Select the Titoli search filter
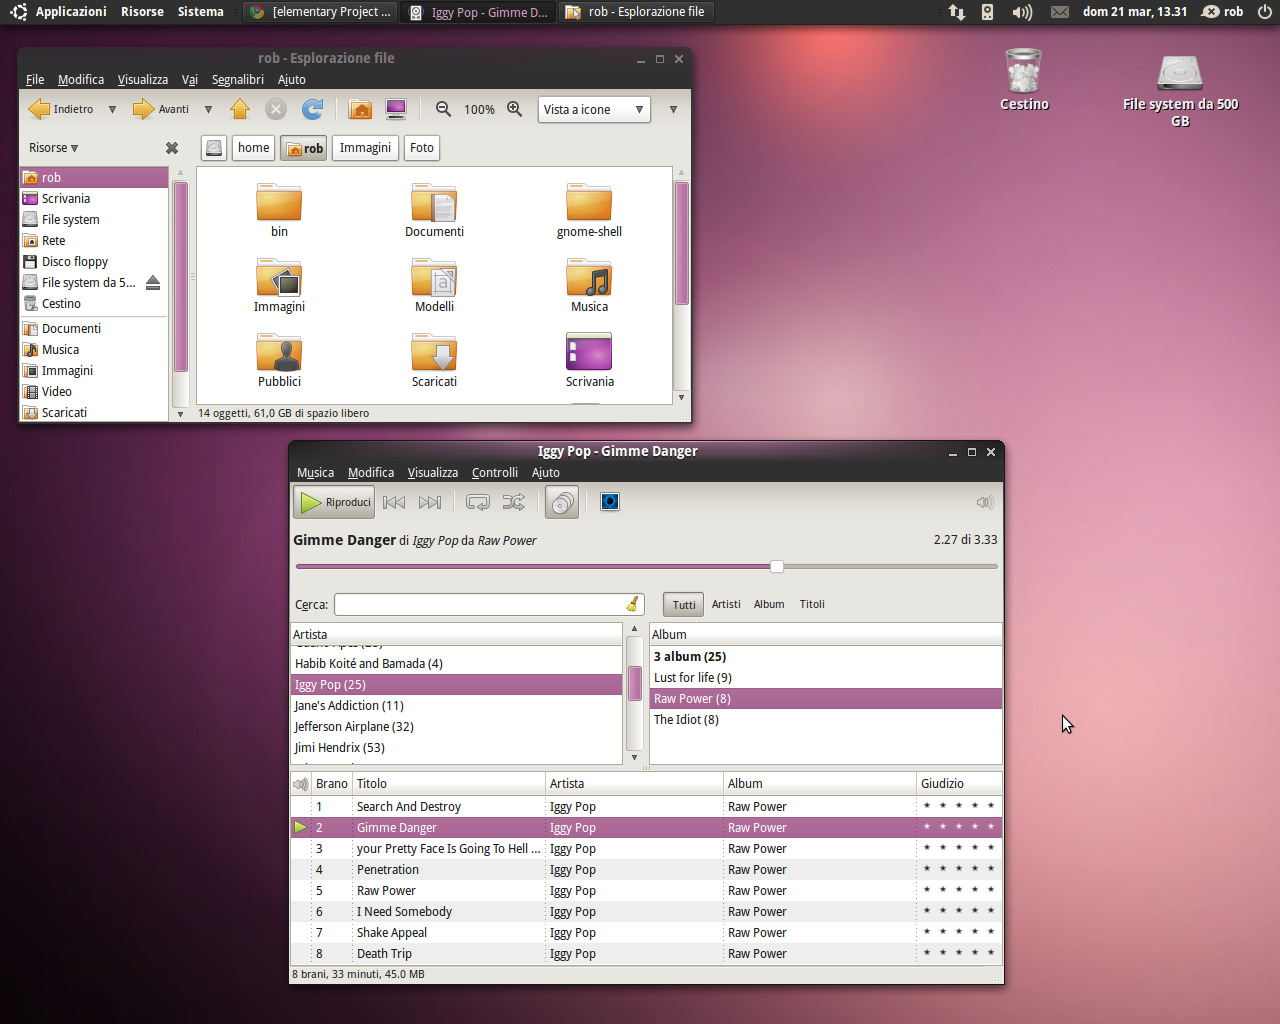The height and width of the screenshot is (1024, 1280). tap(812, 604)
